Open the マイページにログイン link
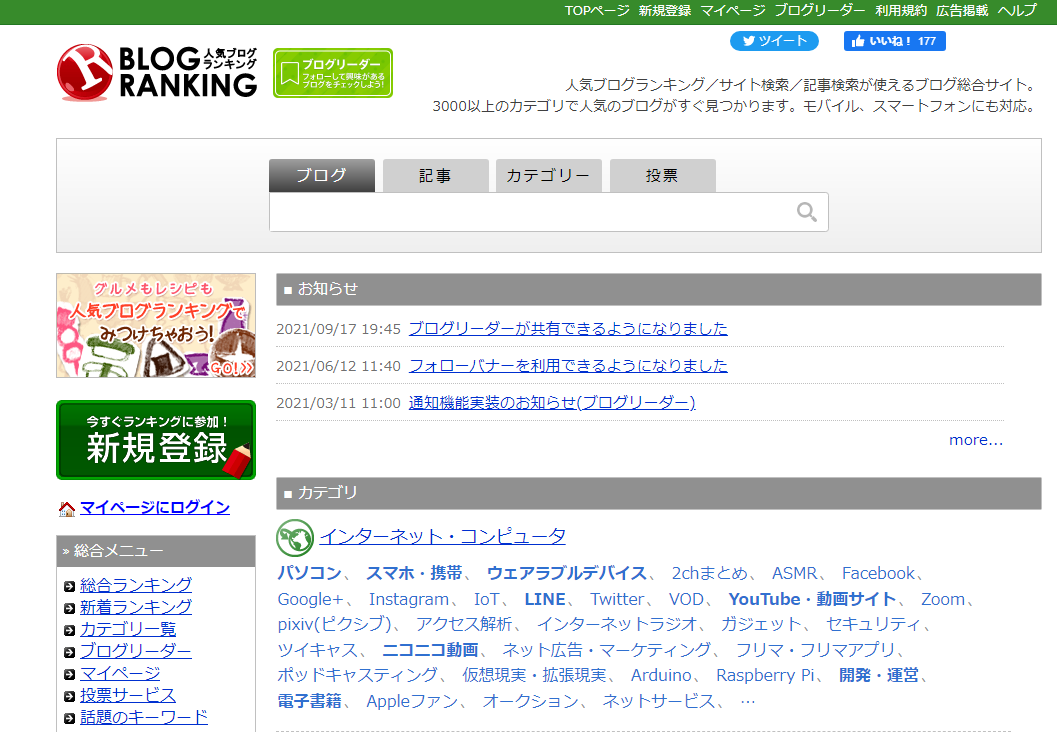This screenshot has height=732, width=1057. pyautogui.click(x=155, y=508)
